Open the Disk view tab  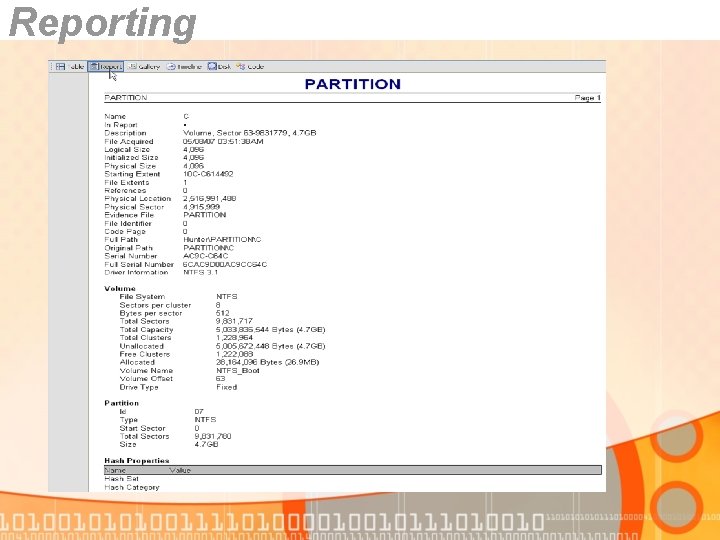(219, 67)
